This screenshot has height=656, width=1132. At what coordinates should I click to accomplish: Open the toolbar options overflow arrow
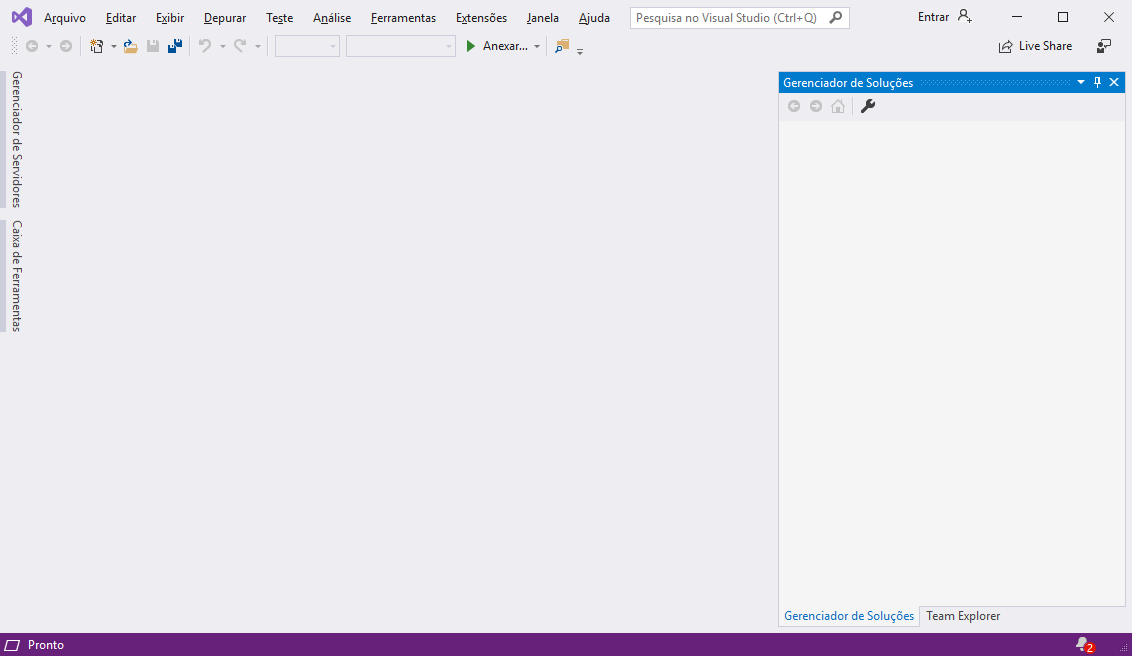pyautogui.click(x=580, y=51)
